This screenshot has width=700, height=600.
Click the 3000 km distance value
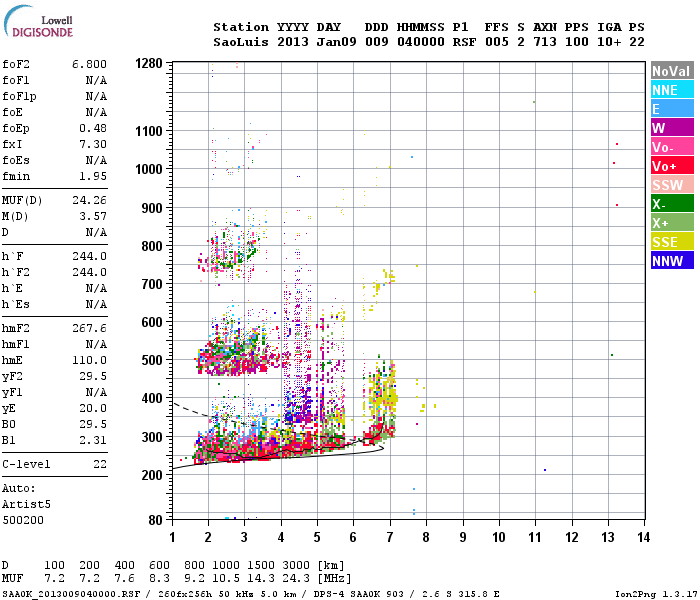296,565
